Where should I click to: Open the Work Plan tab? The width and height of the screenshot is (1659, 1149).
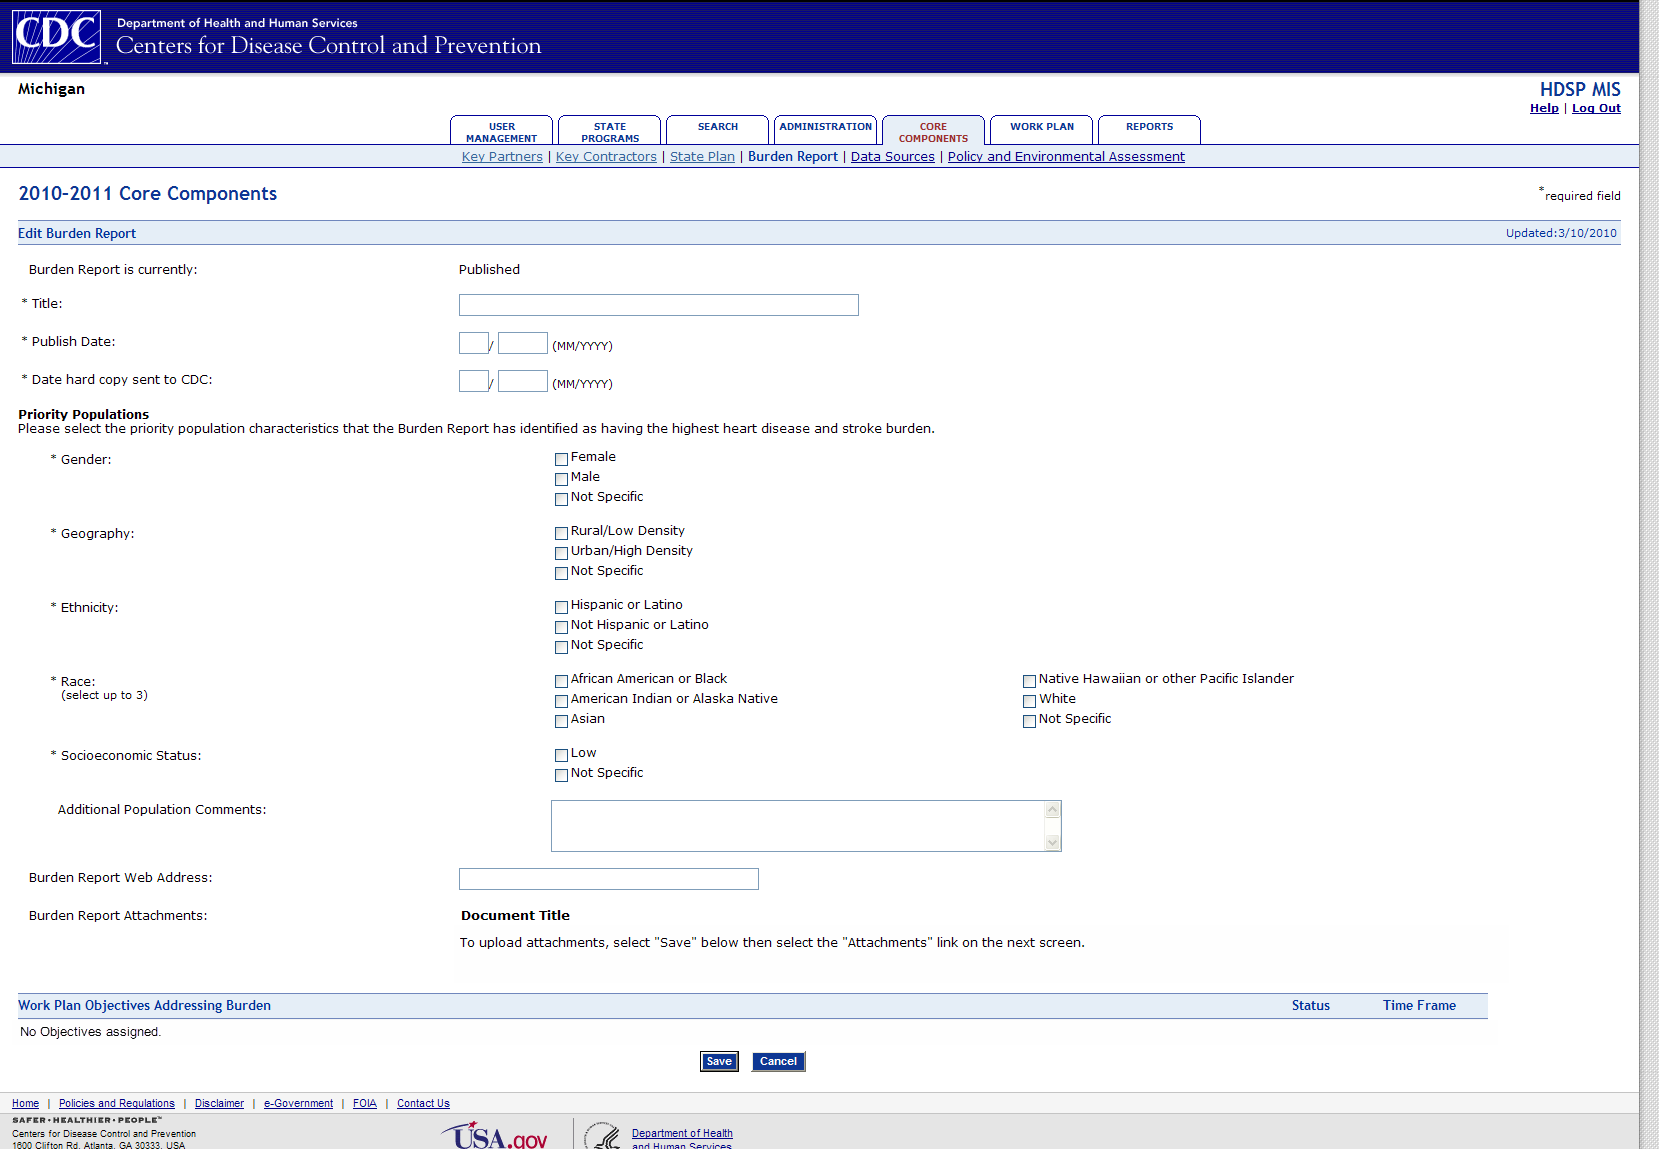tap(1041, 128)
